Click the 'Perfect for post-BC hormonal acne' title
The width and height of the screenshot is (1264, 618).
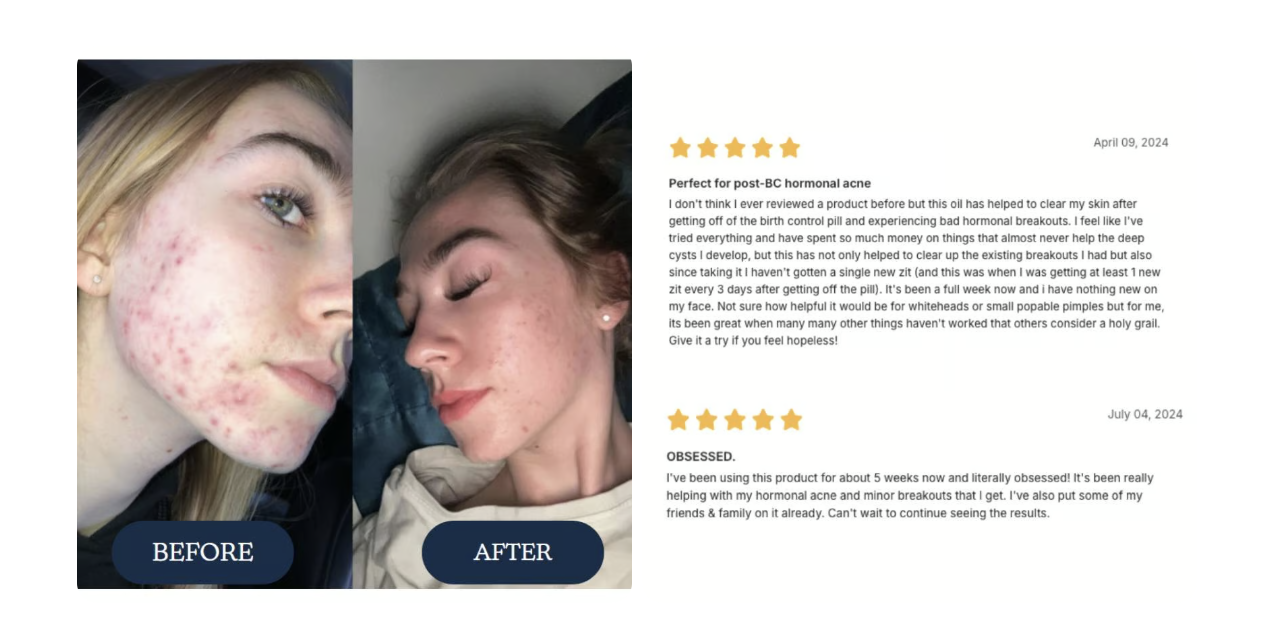click(x=770, y=184)
